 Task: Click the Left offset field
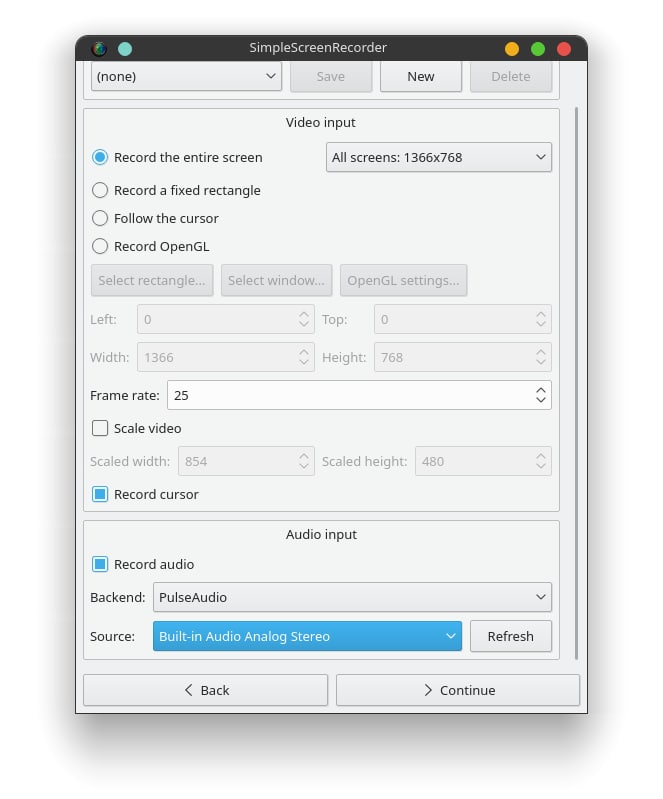(x=226, y=319)
